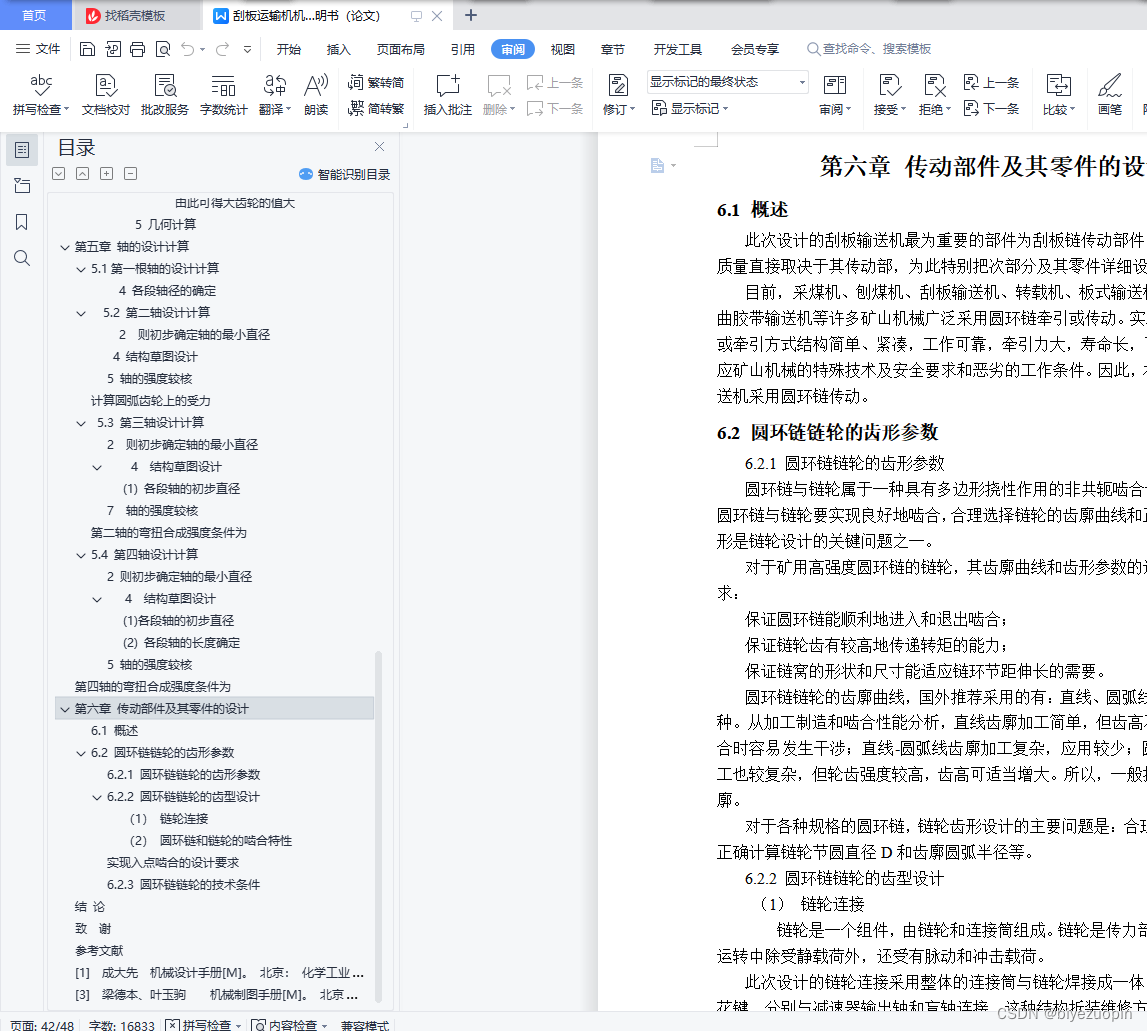Click the 智能识别目录 smart catalog button

click(341, 174)
